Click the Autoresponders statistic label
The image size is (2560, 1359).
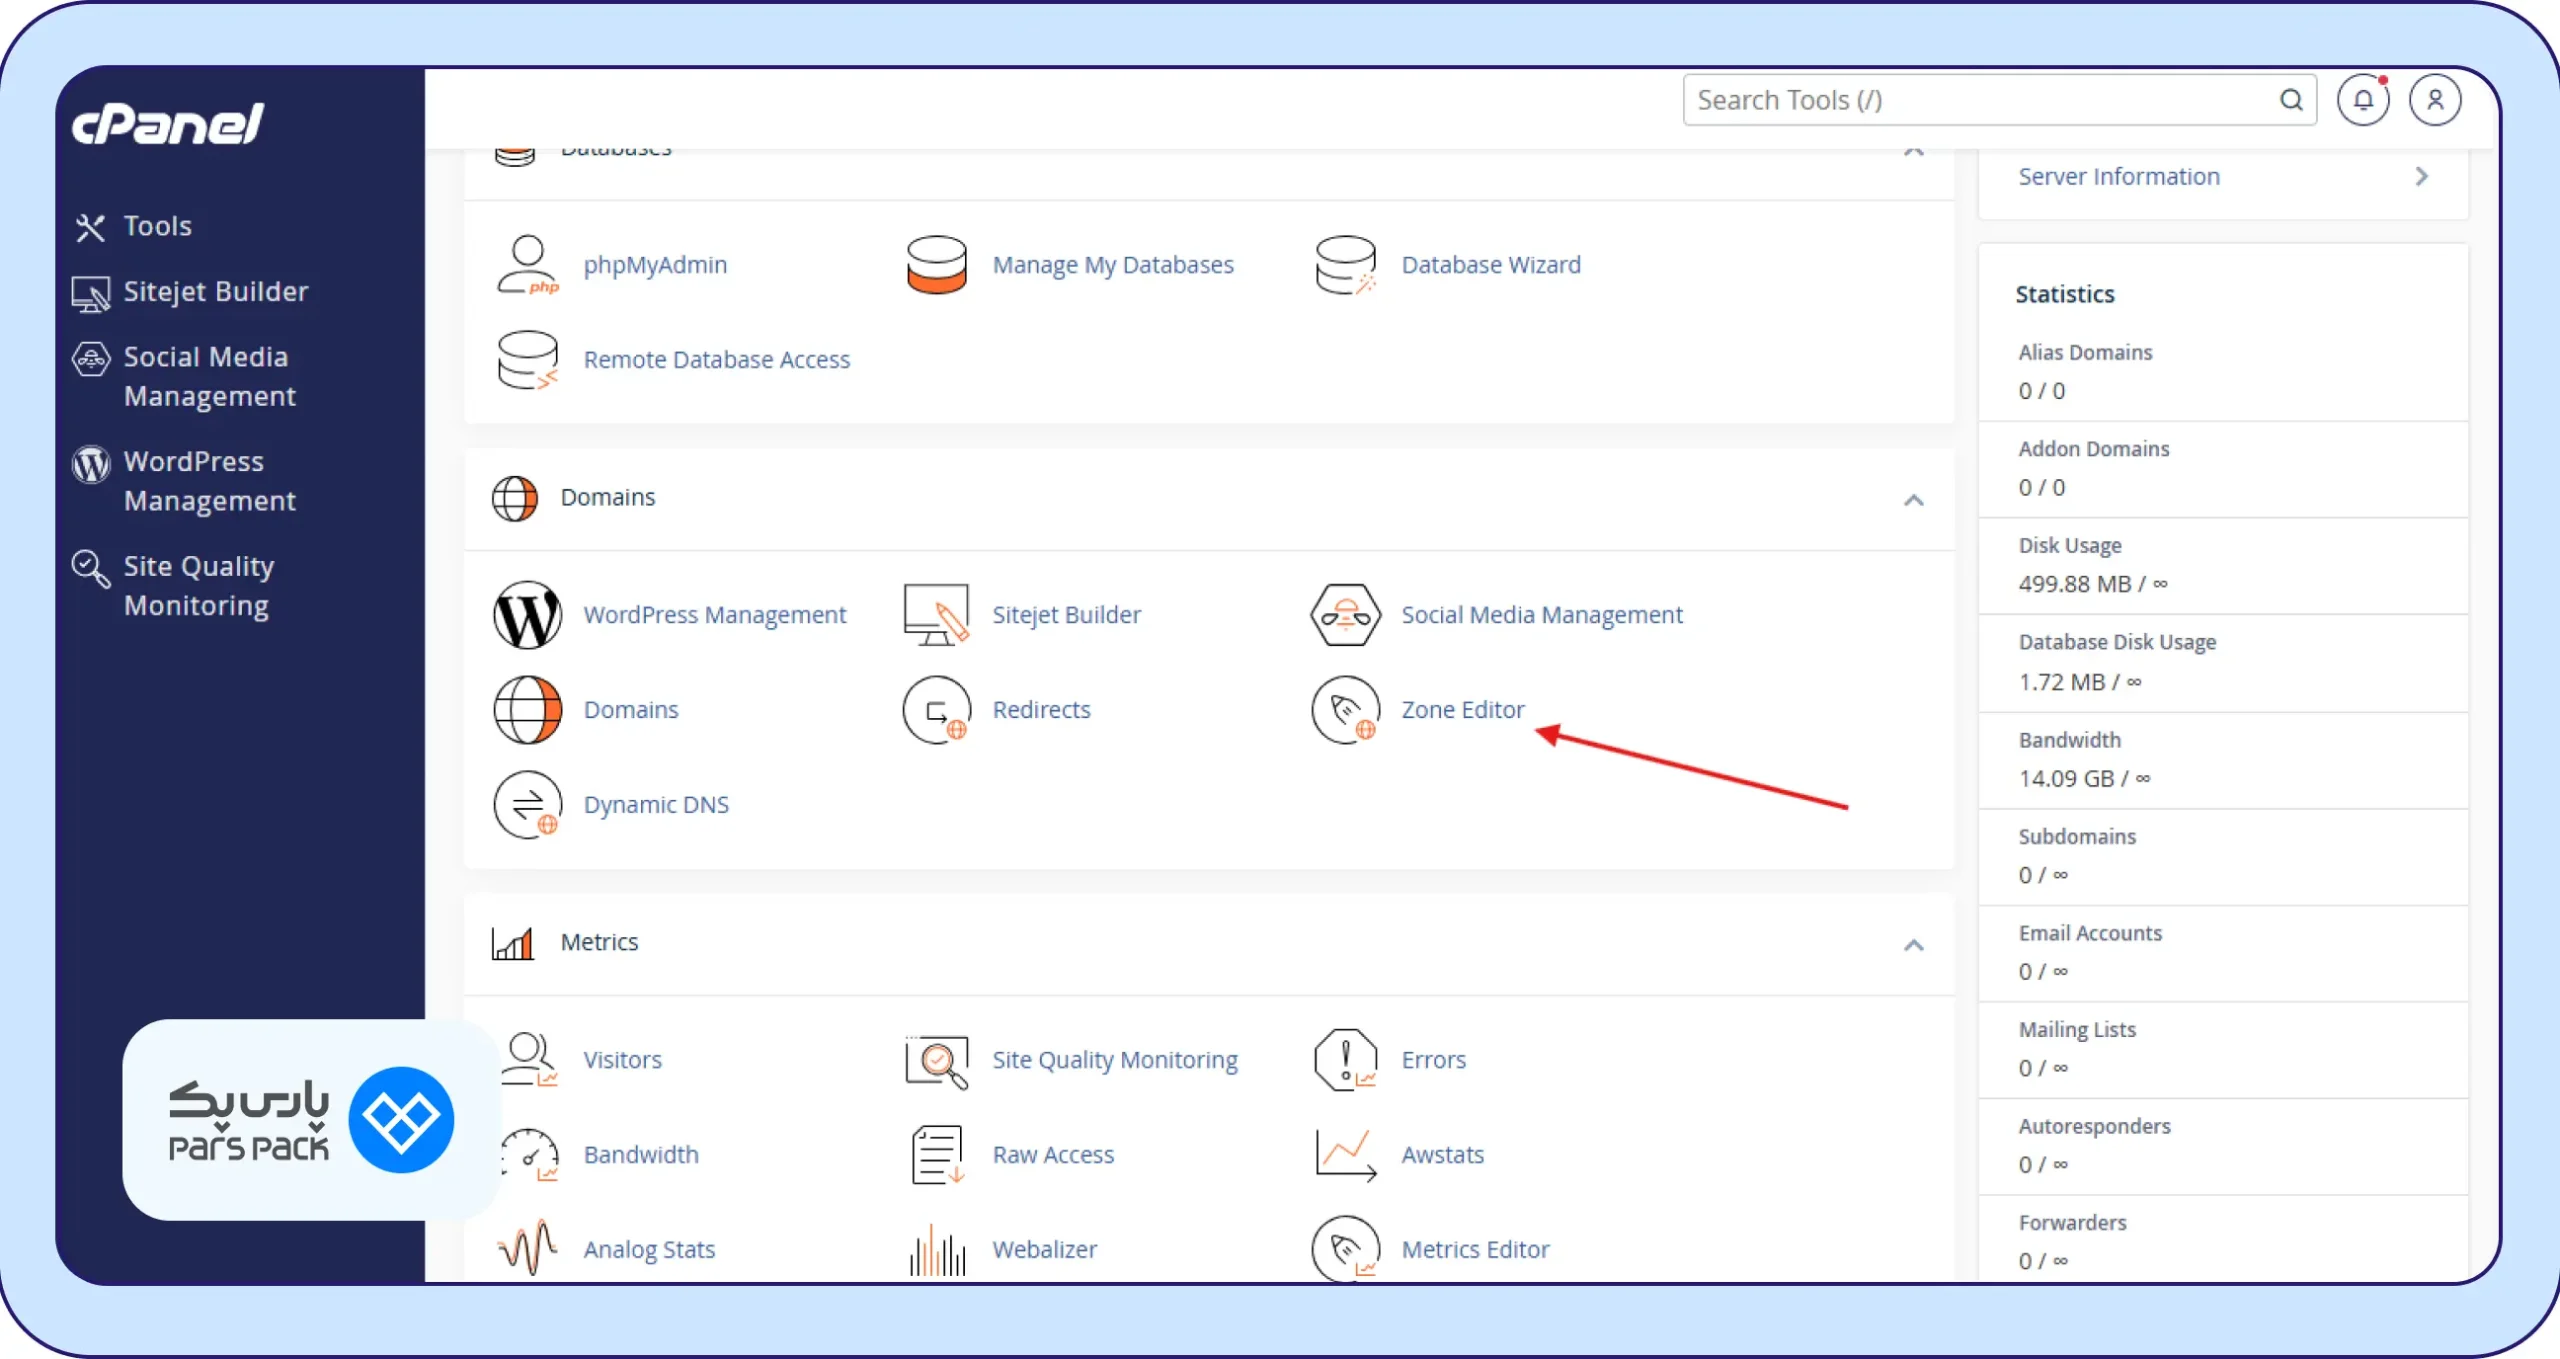2094,1127
